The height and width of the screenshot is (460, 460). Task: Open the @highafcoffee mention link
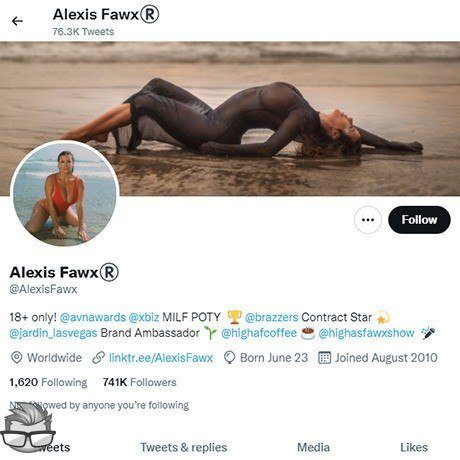[259, 333]
